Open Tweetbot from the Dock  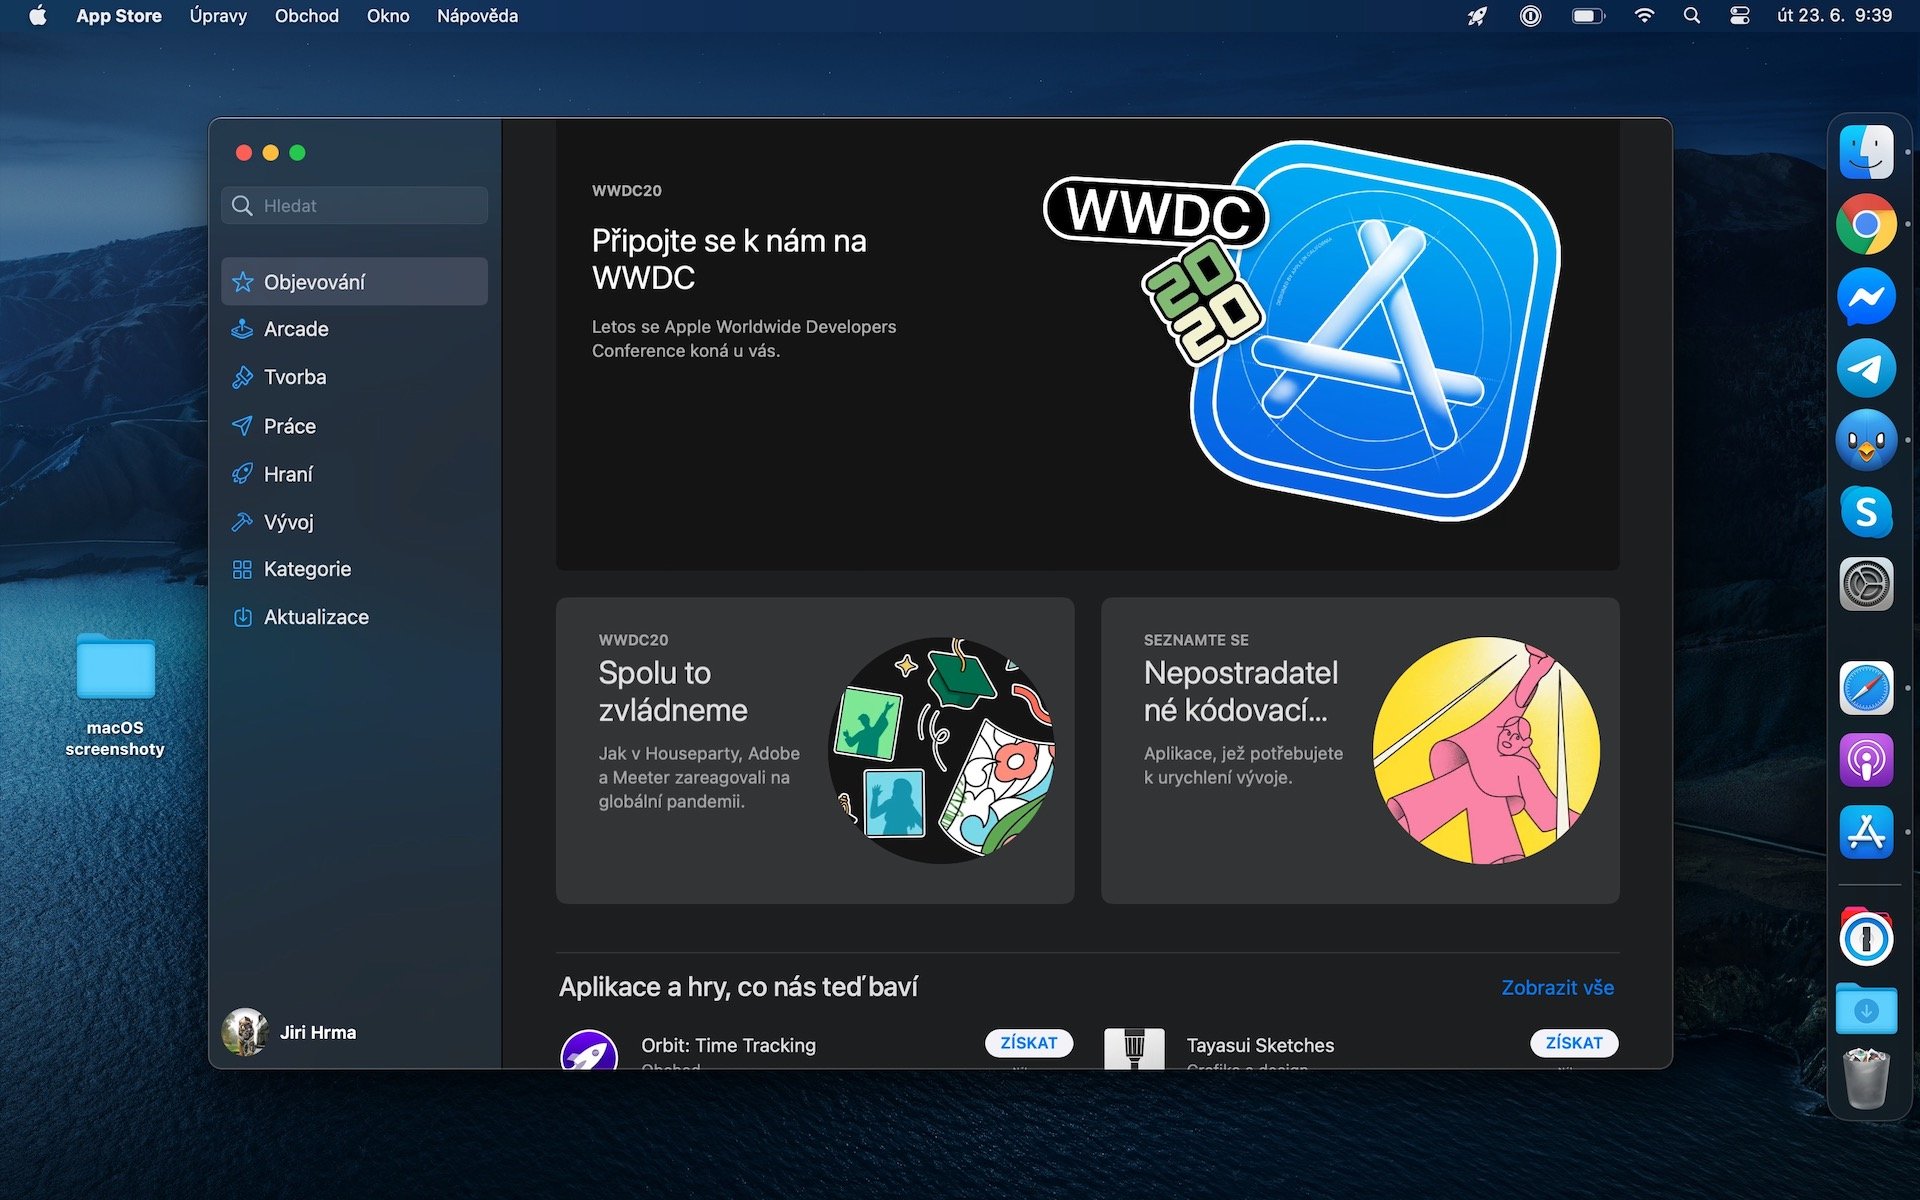tap(1866, 440)
